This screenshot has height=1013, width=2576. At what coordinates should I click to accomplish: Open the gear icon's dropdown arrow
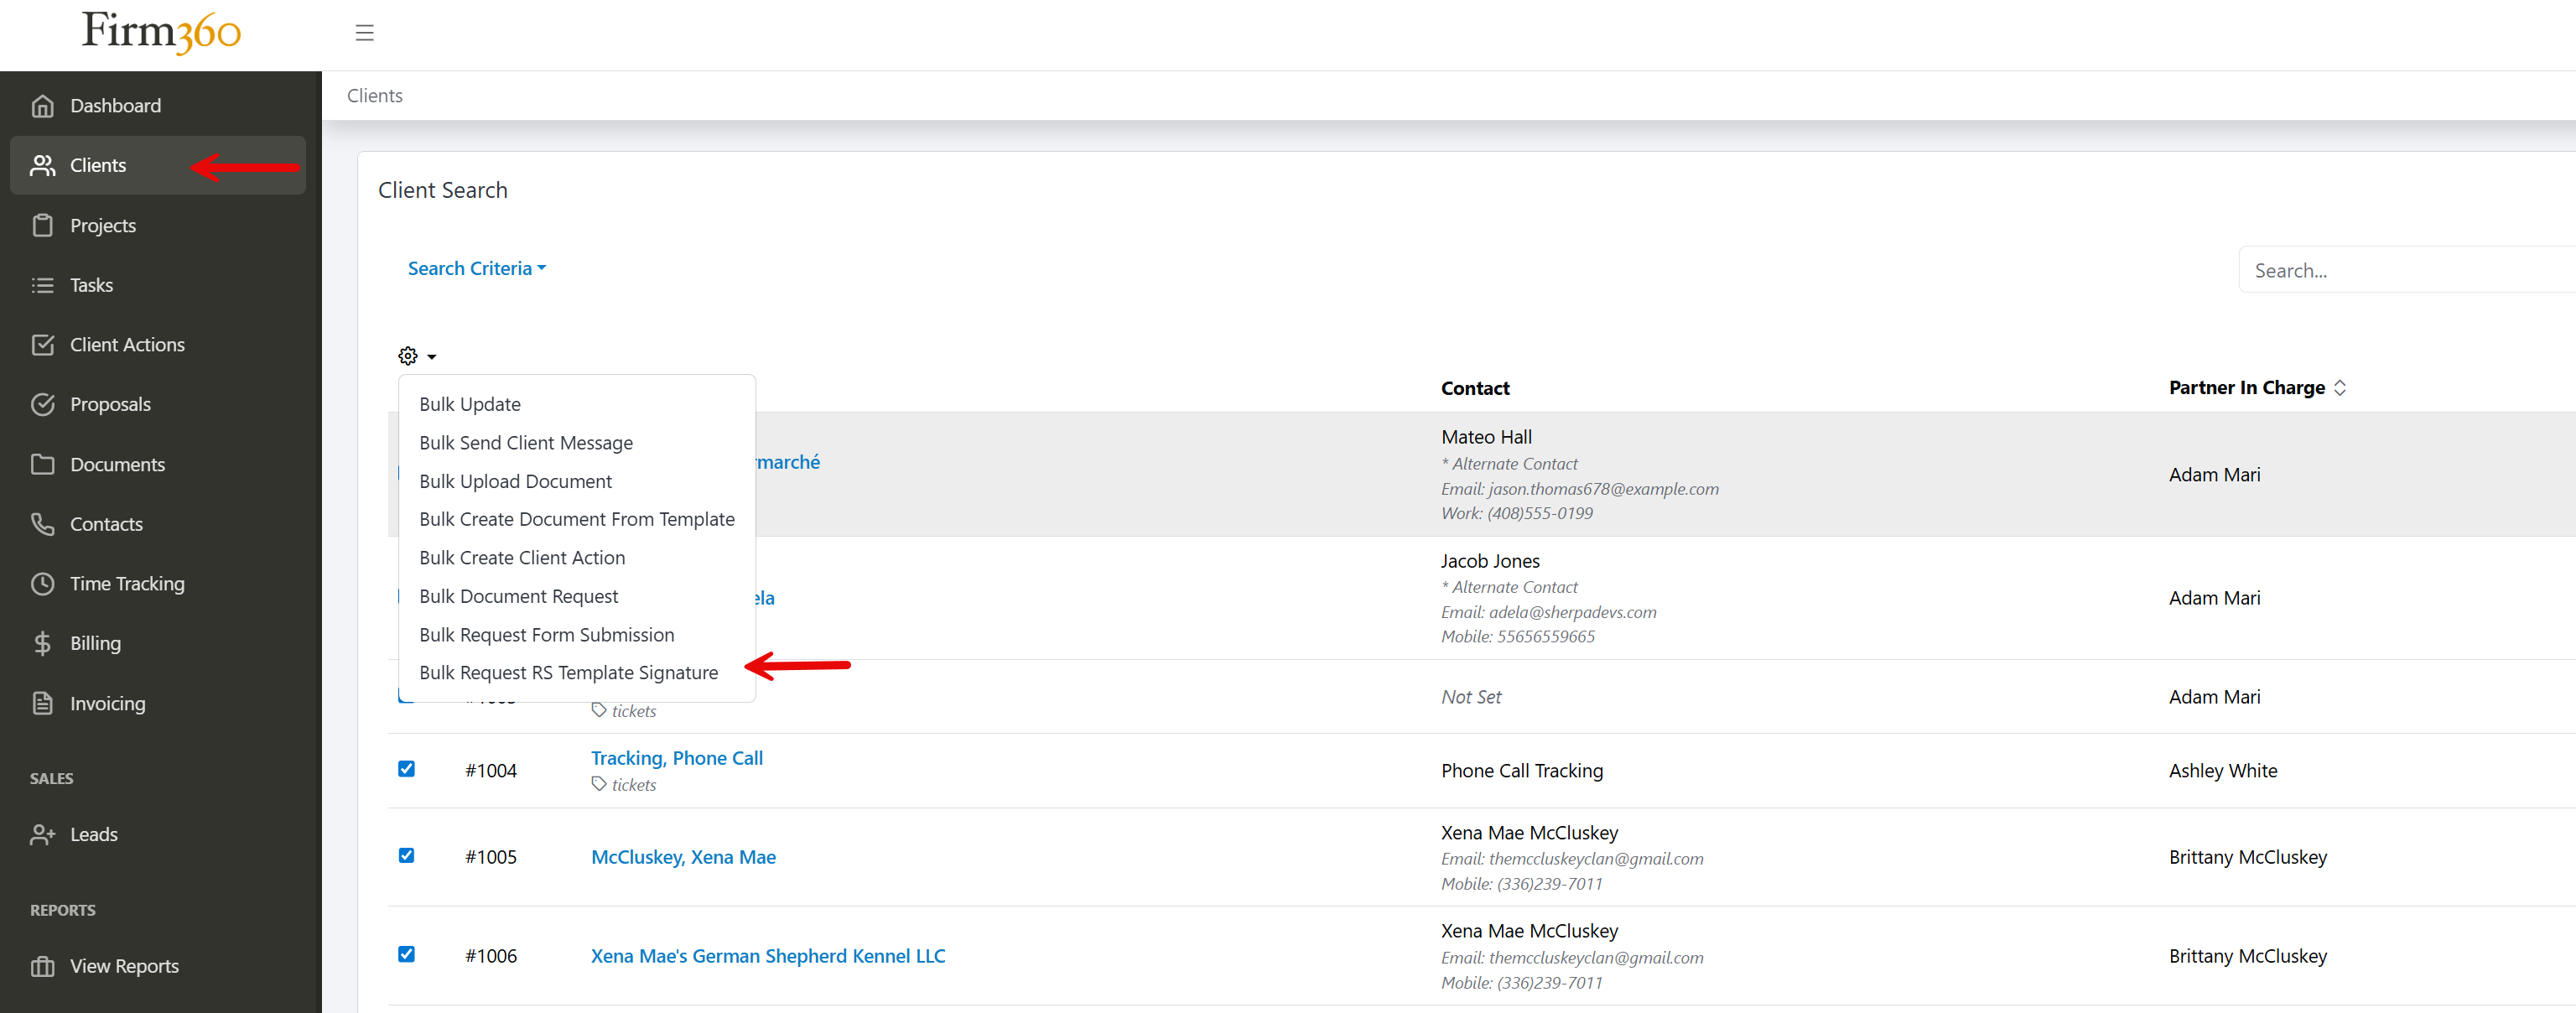pyautogui.click(x=430, y=356)
